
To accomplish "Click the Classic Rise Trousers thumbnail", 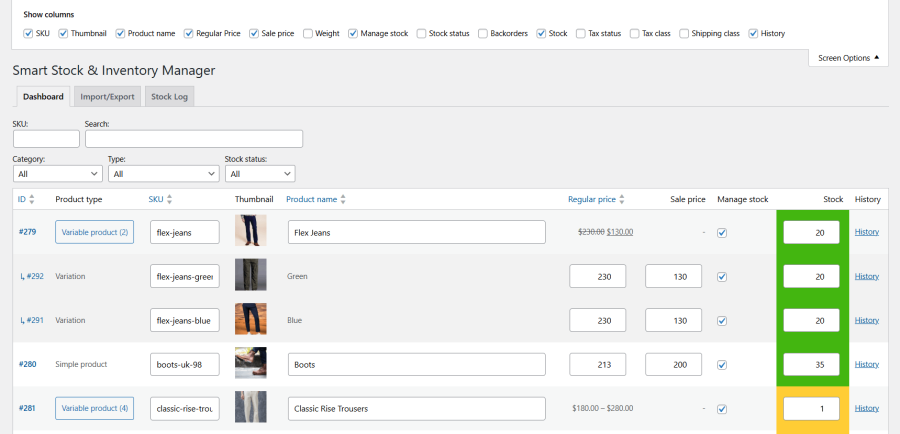I will [251, 408].
